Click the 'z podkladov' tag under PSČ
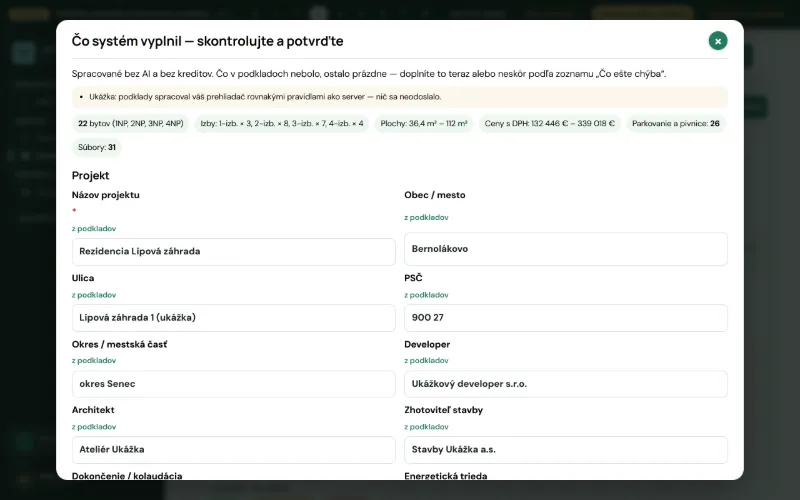 coord(426,295)
